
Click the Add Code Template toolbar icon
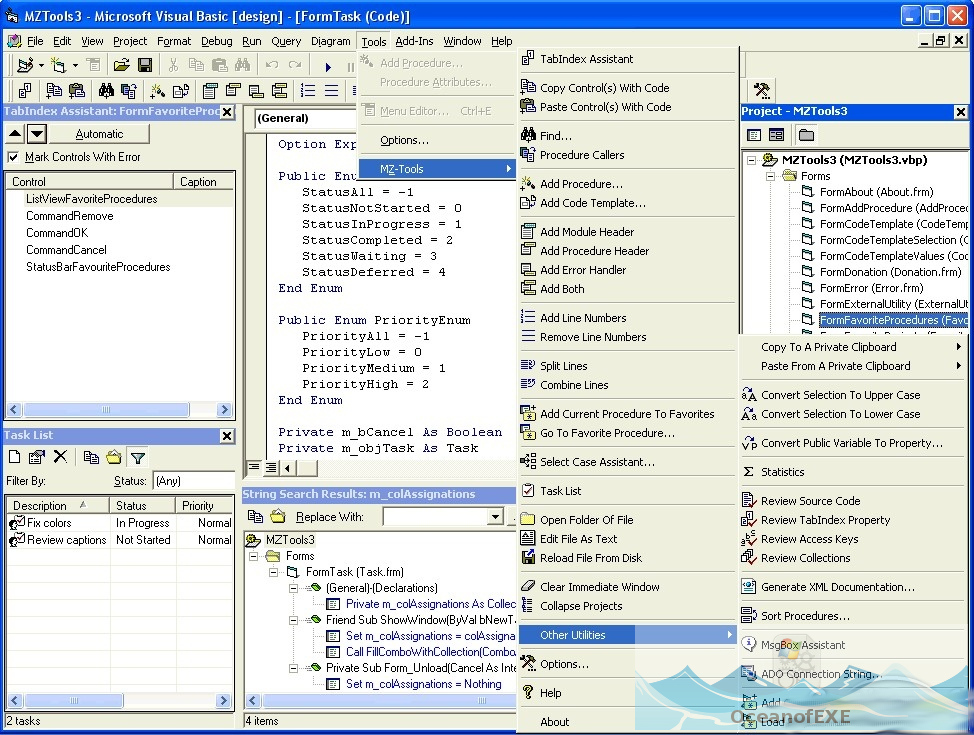point(181,91)
